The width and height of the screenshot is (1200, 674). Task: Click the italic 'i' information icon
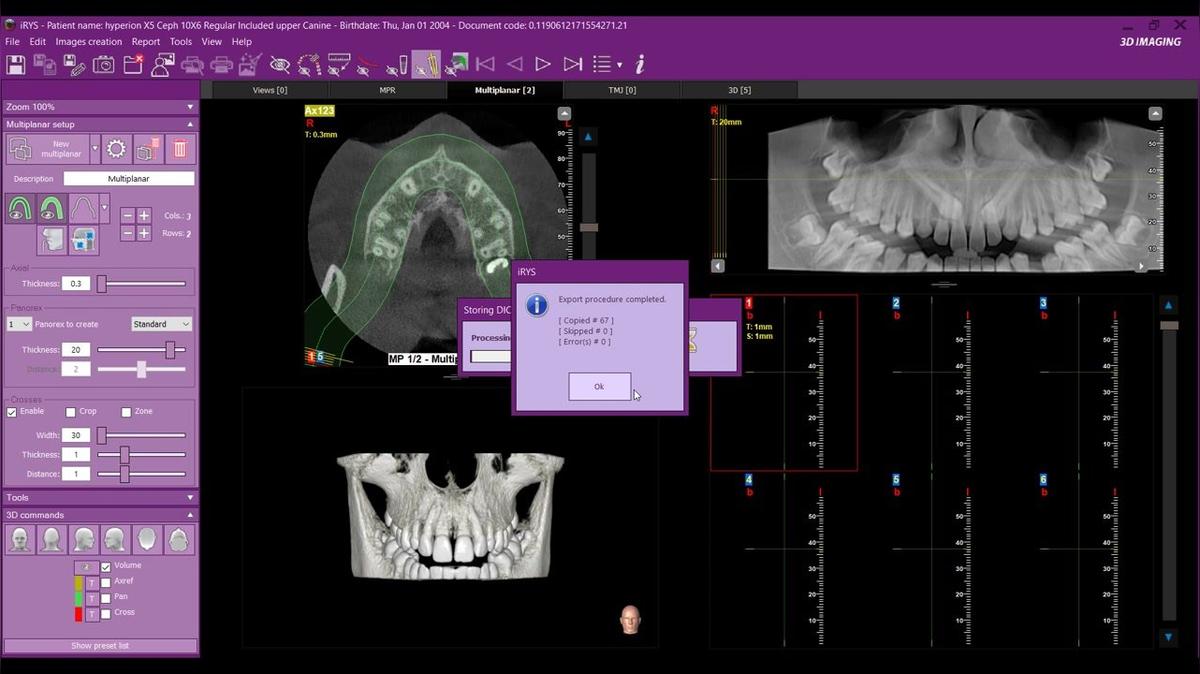point(640,64)
